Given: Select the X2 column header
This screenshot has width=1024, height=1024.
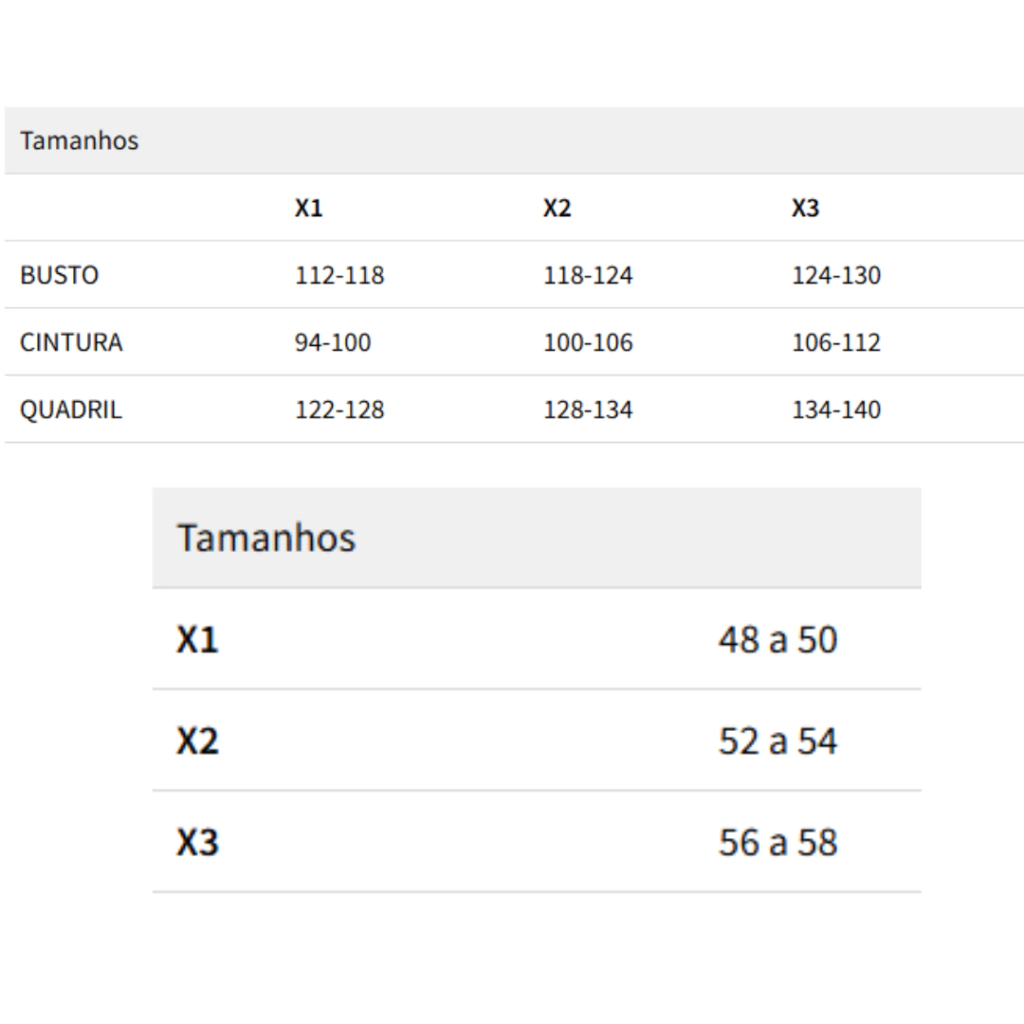Looking at the screenshot, I should pos(557,208).
